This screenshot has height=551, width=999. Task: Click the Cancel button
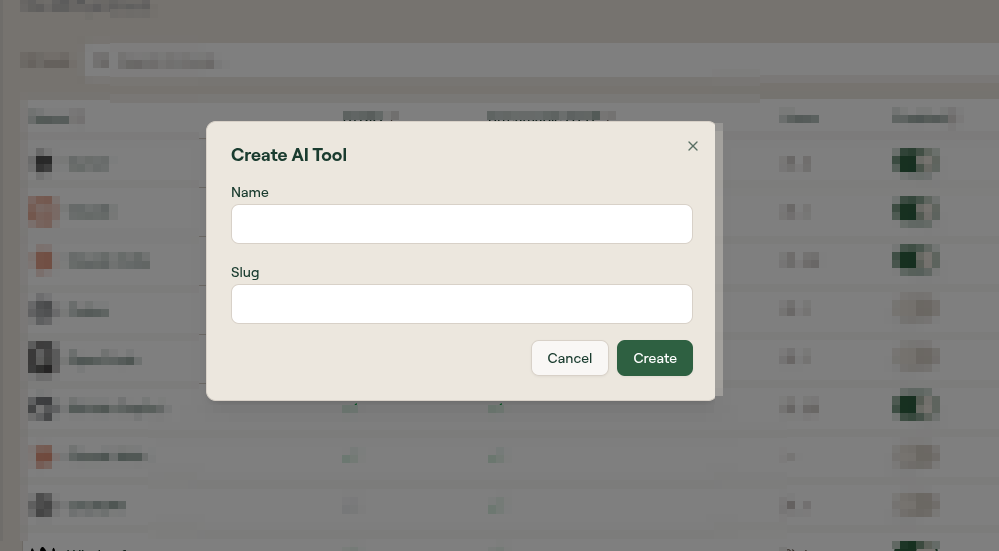[570, 358]
